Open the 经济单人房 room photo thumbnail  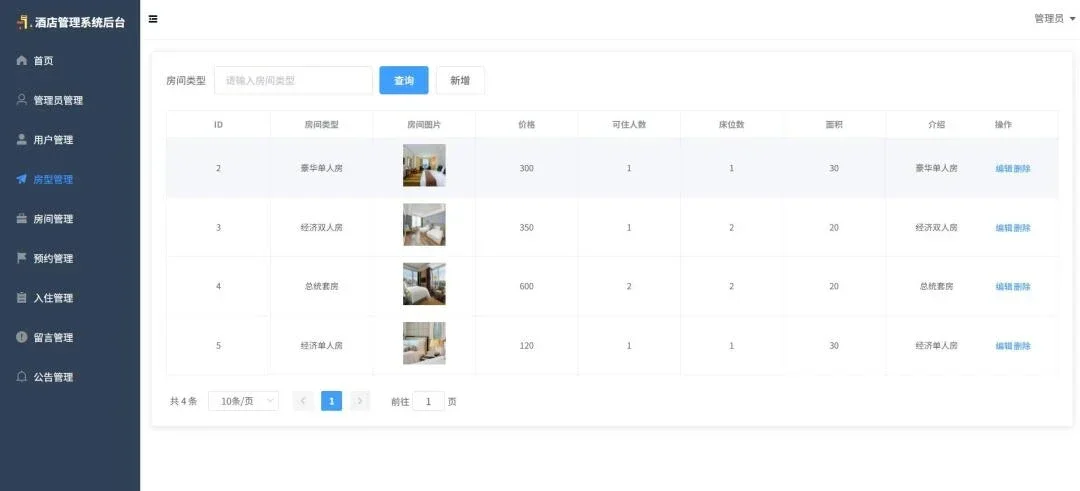tap(424, 343)
